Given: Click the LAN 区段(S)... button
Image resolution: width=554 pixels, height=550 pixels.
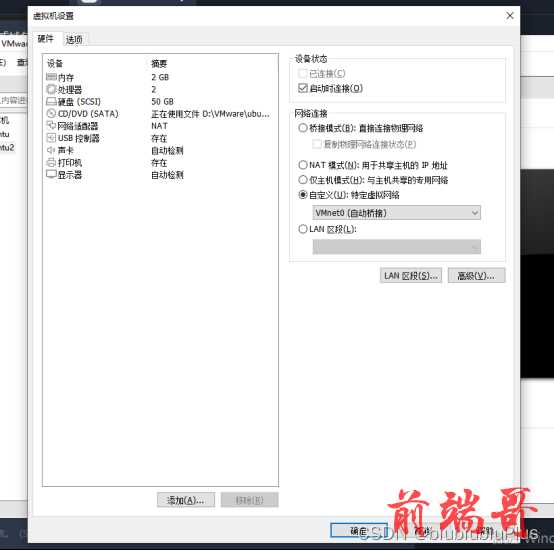Looking at the screenshot, I should [x=411, y=276].
